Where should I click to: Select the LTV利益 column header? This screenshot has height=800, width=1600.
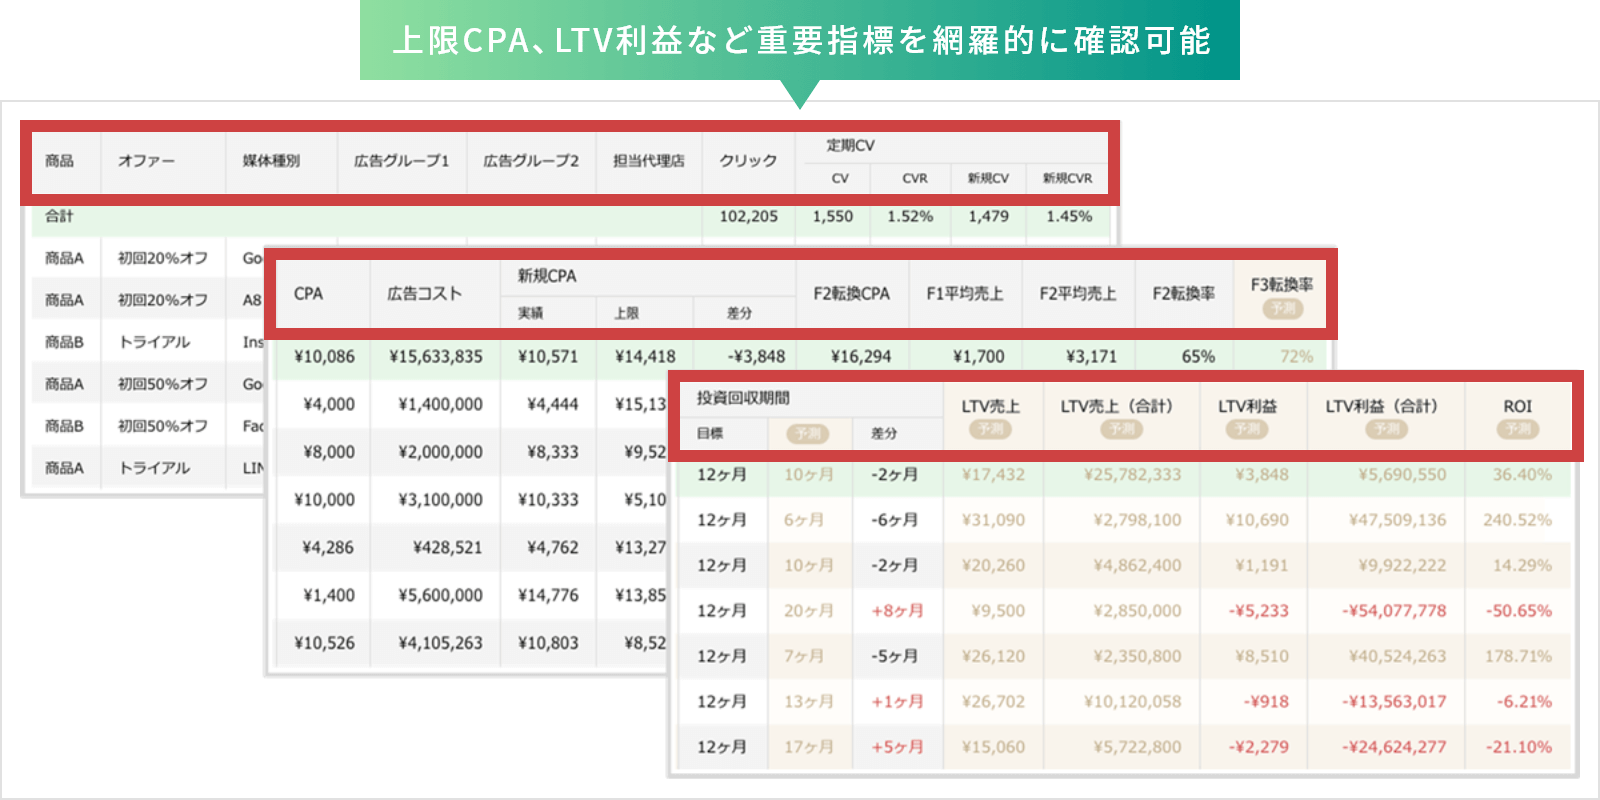coord(1247,406)
